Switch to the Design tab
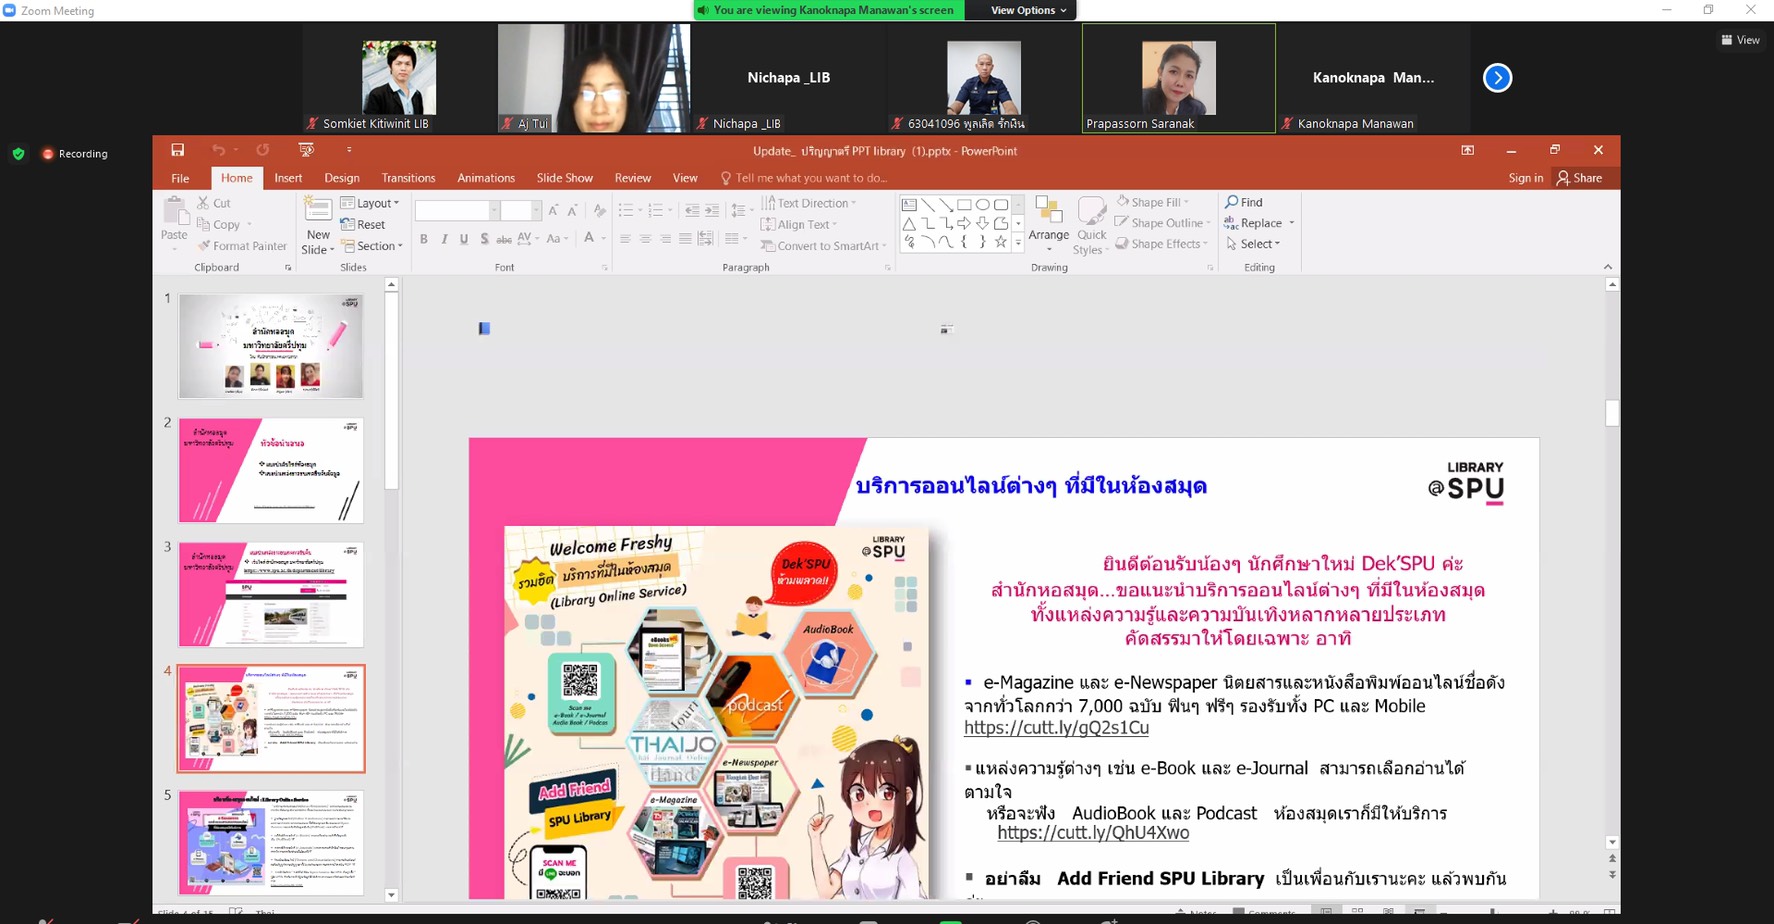 point(342,178)
